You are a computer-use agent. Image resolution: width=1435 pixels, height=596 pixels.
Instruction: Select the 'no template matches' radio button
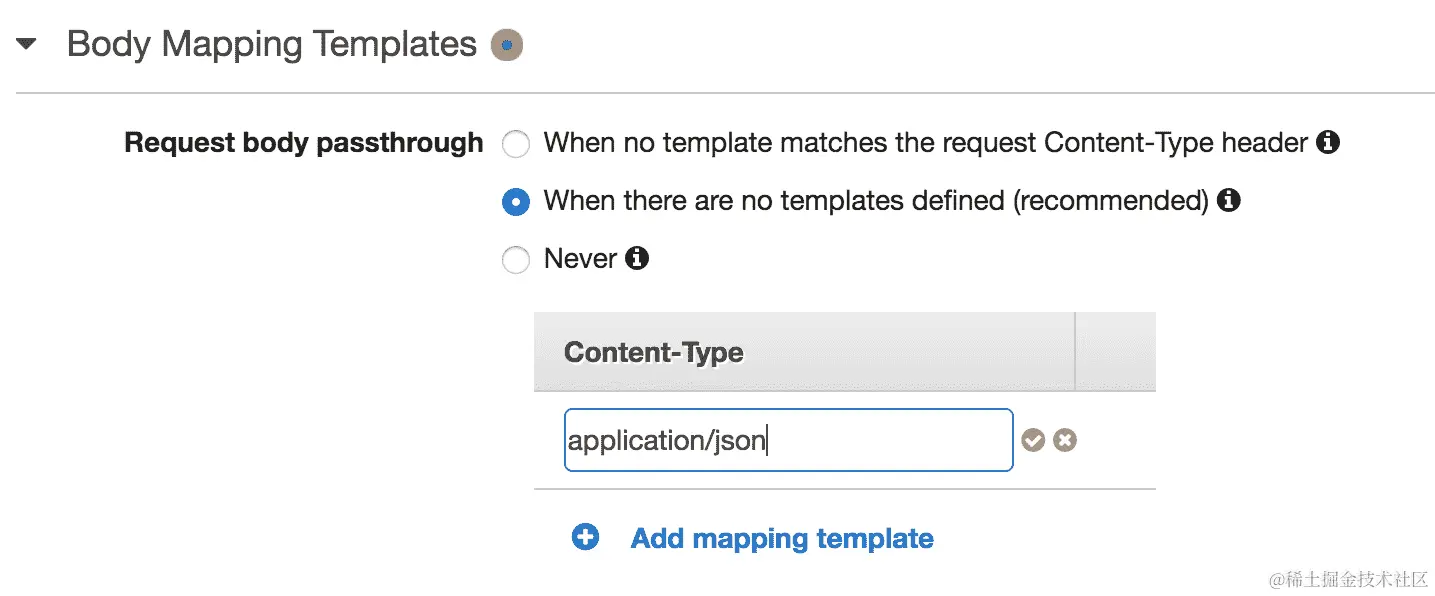pyautogui.click(x=516, y=145)
